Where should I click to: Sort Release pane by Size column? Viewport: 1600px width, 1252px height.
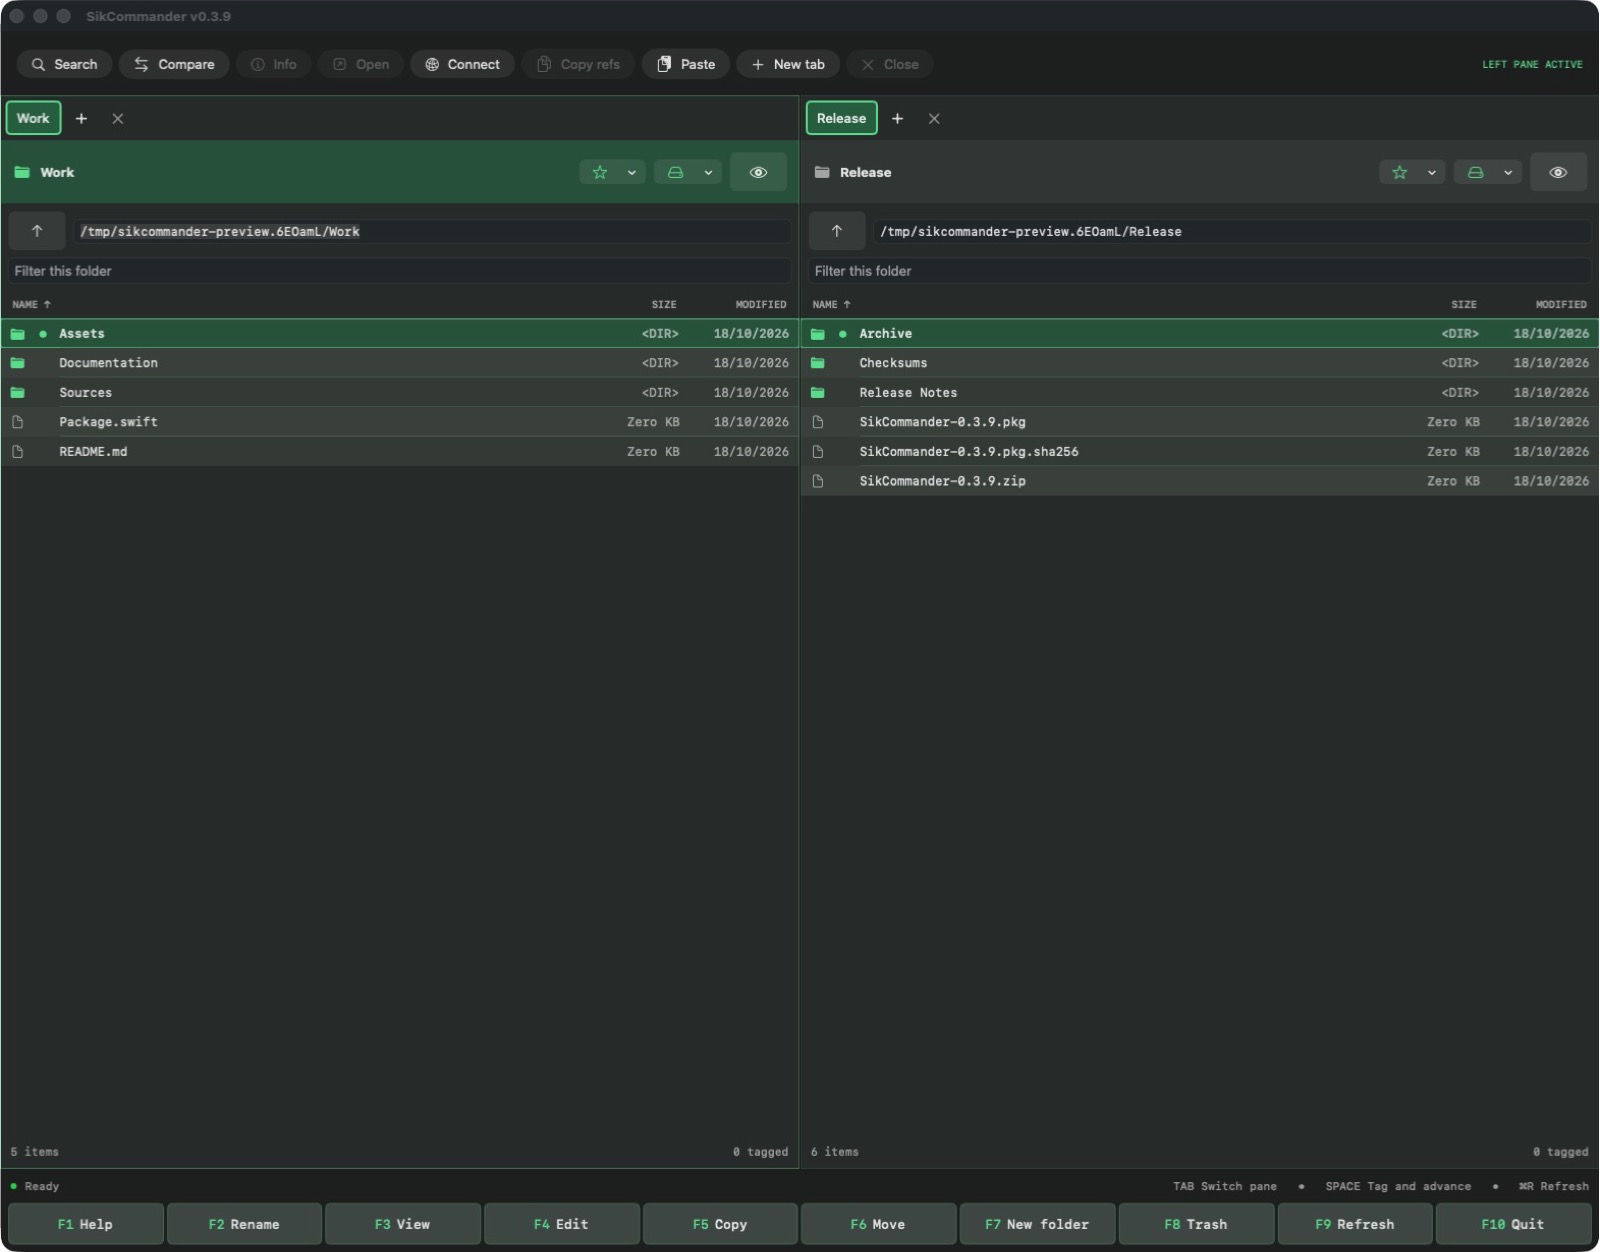1464,304
